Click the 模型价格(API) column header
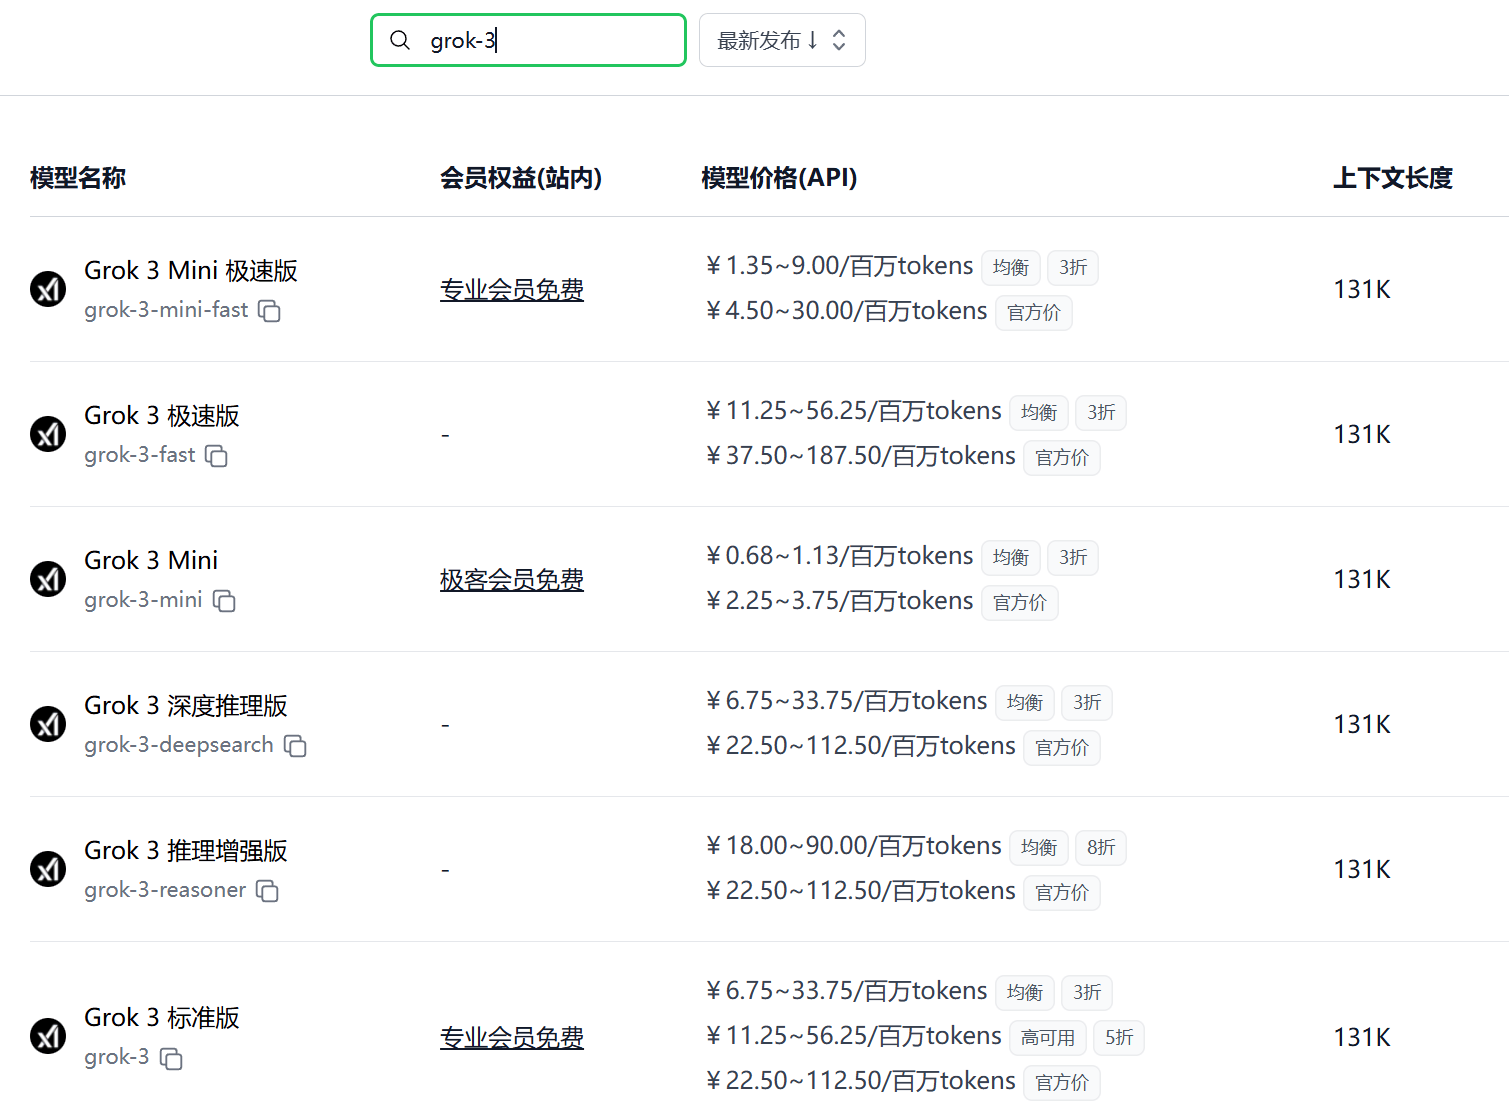The height and width of the screenshot is (1114, 1509). [779, 178]
